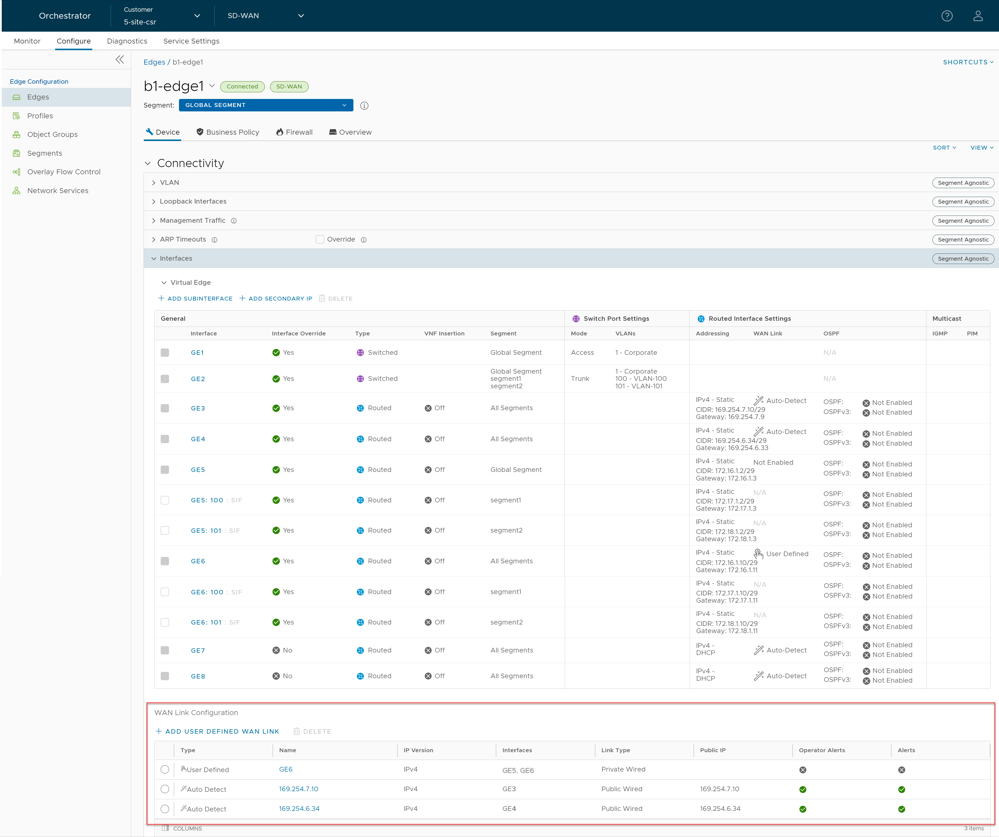Click the info icon beside Segment dropdown

[364, 105]
